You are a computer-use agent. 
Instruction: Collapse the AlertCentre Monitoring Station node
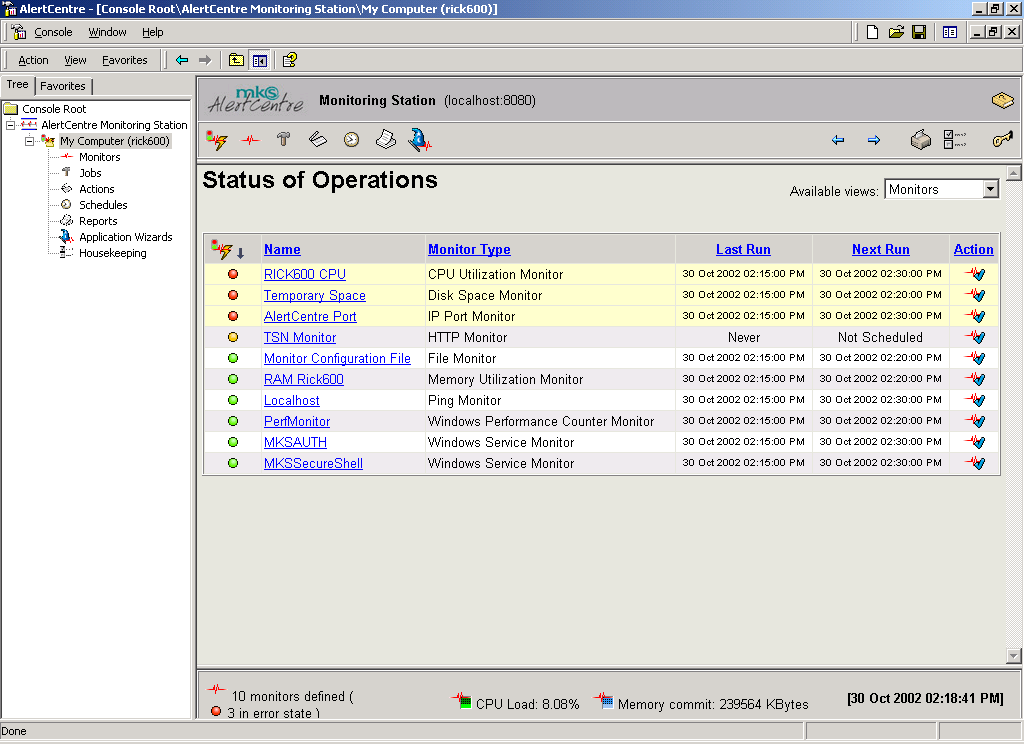click(11, 125)
